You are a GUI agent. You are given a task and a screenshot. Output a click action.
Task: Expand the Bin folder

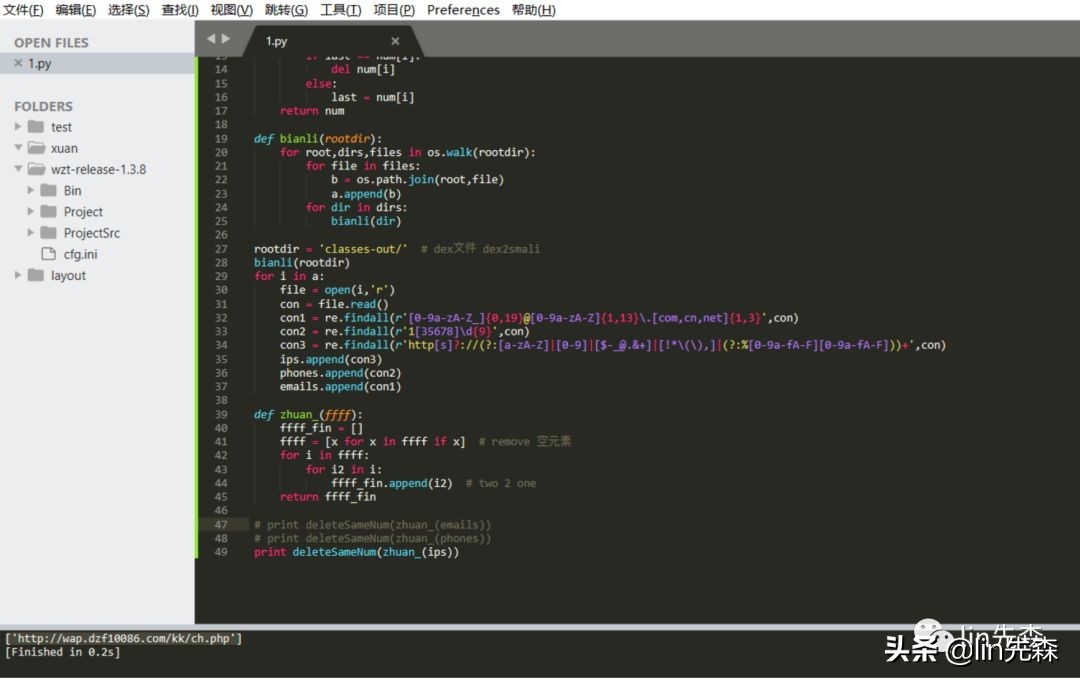point(30,190)
